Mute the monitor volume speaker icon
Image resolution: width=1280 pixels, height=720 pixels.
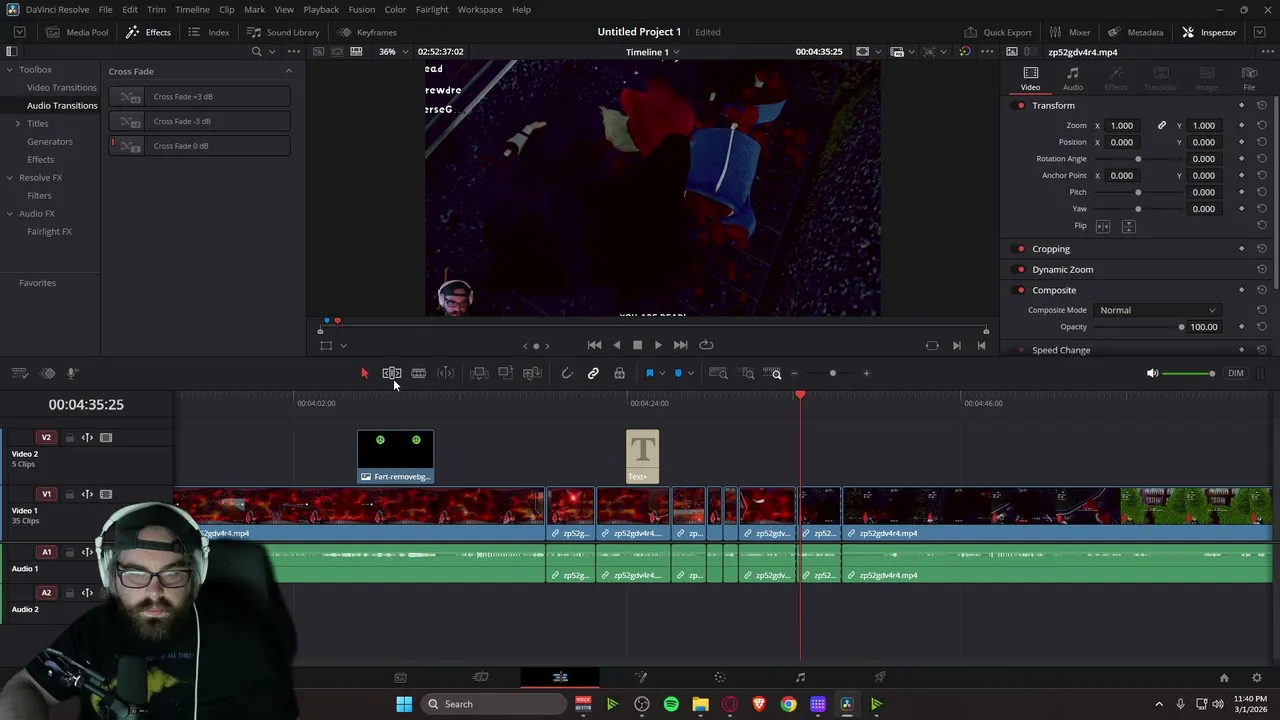(1152, 374)
